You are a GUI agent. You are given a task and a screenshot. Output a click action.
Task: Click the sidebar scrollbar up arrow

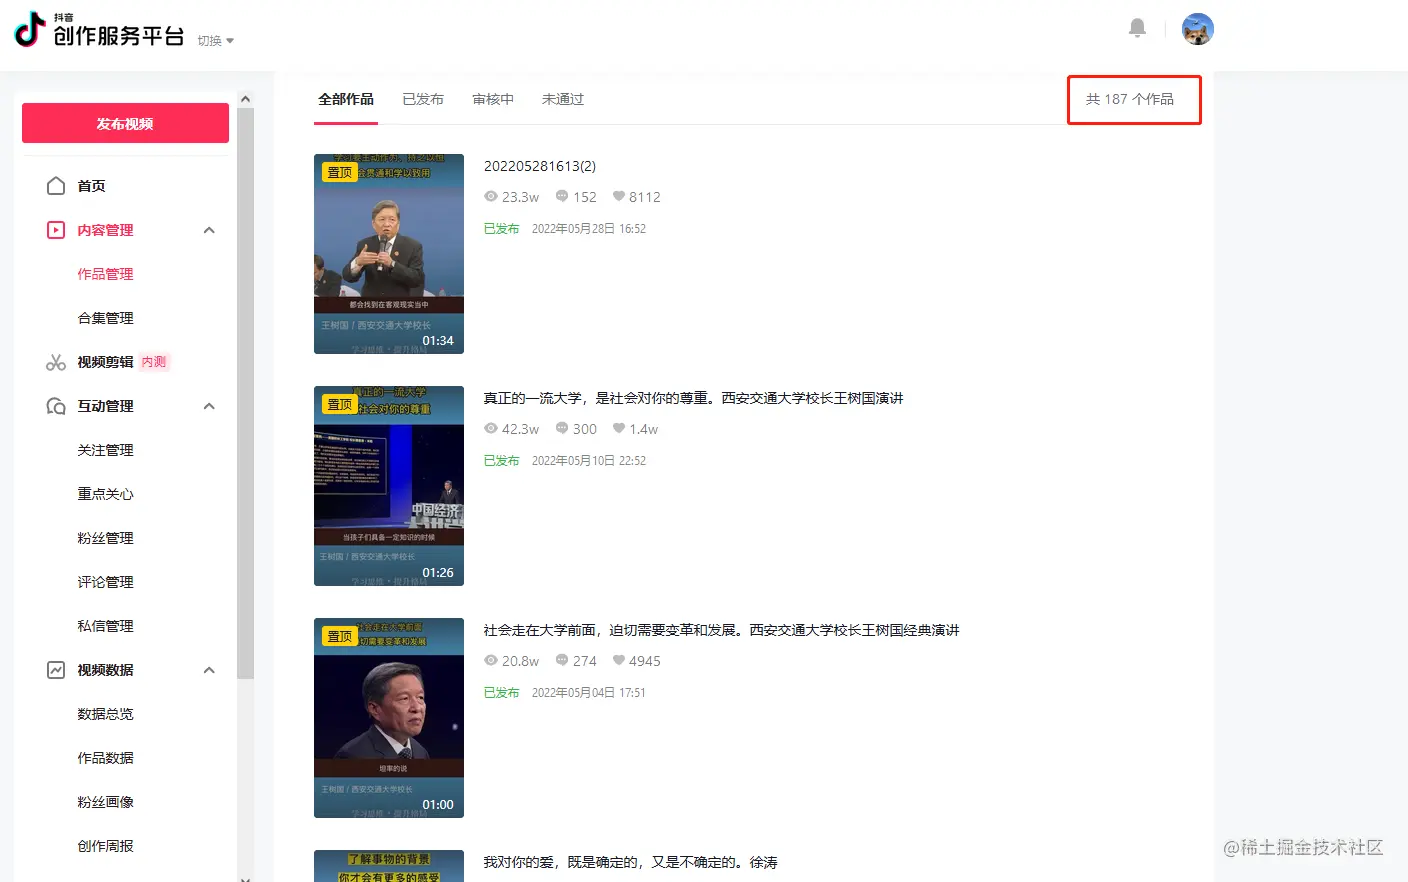245,99
